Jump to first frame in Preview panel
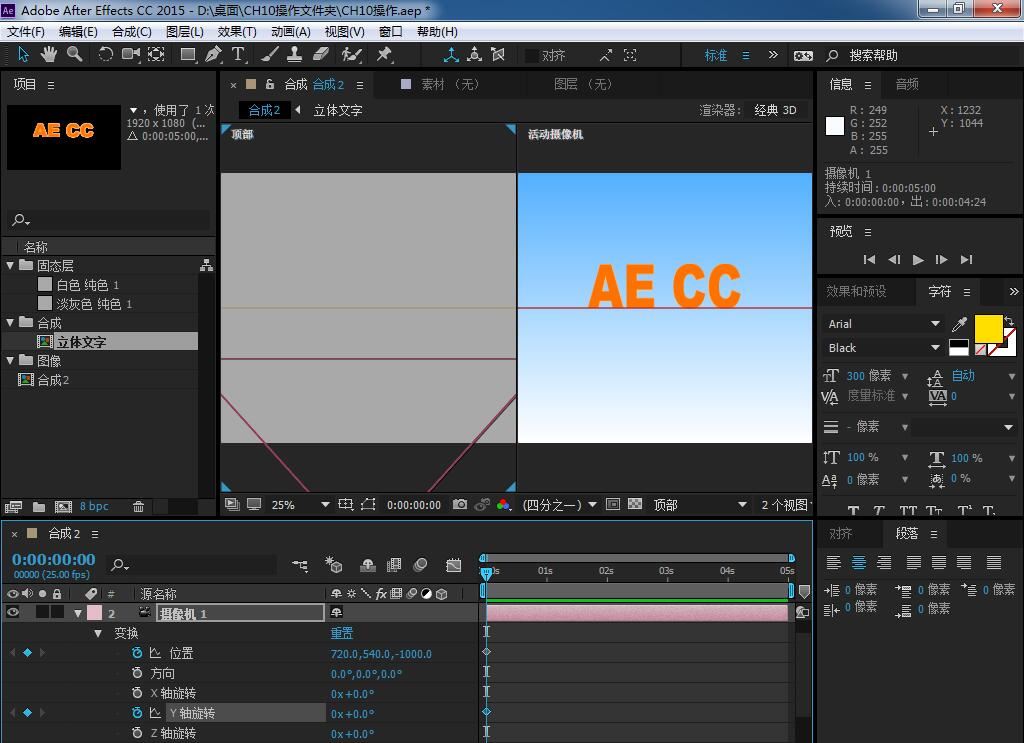Viewport: 1024px width, 743px height. 869,260
